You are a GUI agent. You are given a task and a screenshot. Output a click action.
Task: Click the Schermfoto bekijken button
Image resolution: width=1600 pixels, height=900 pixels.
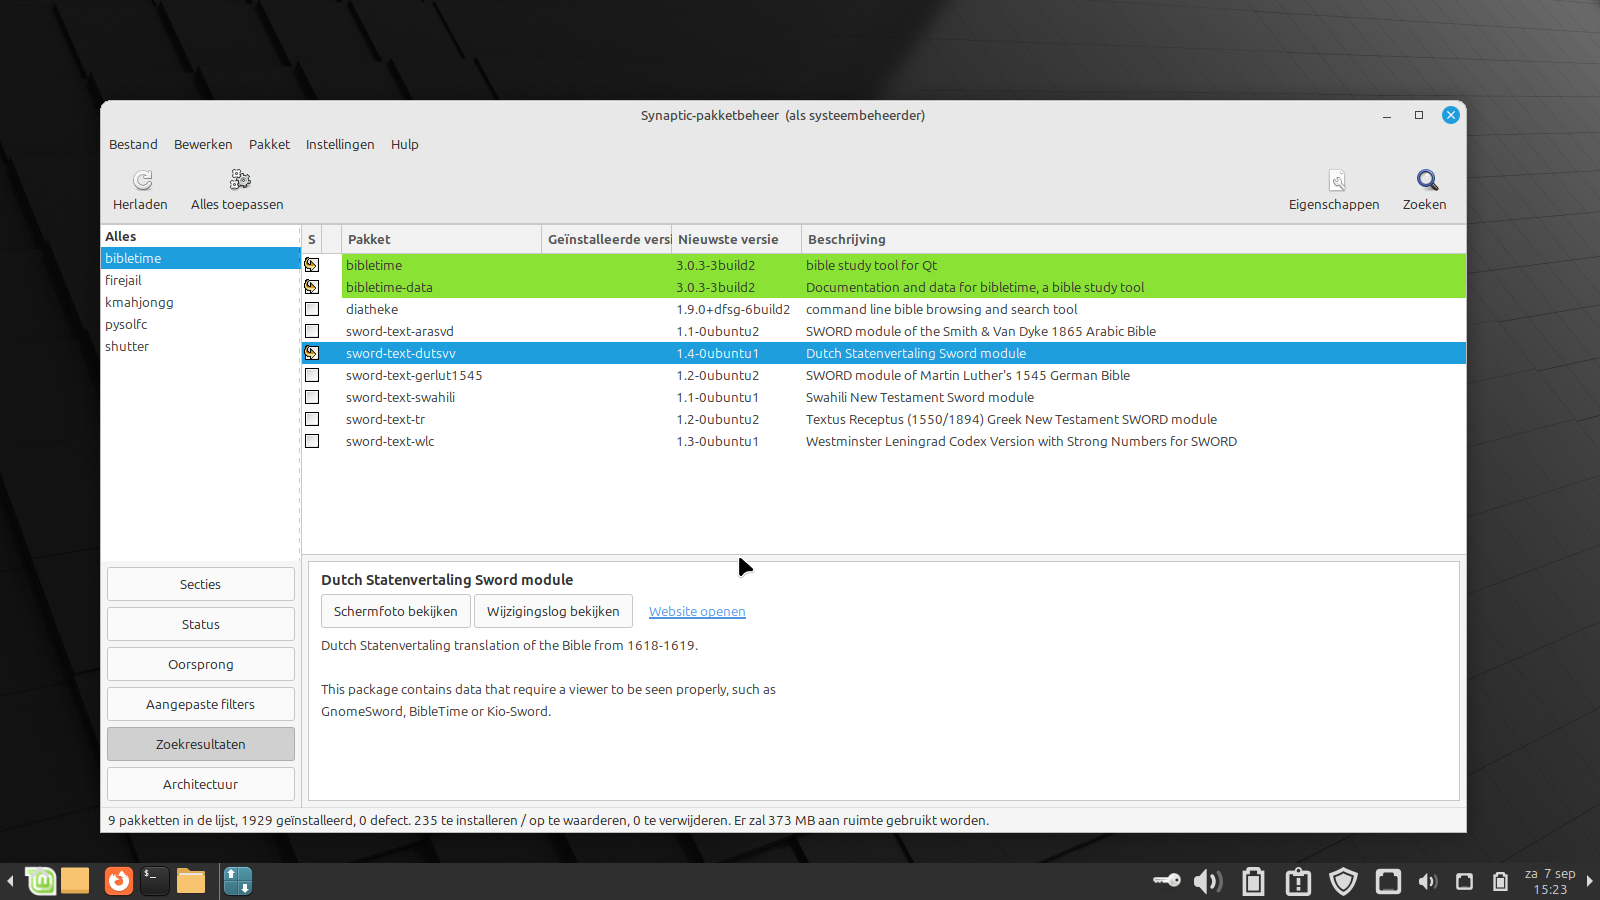395,611
